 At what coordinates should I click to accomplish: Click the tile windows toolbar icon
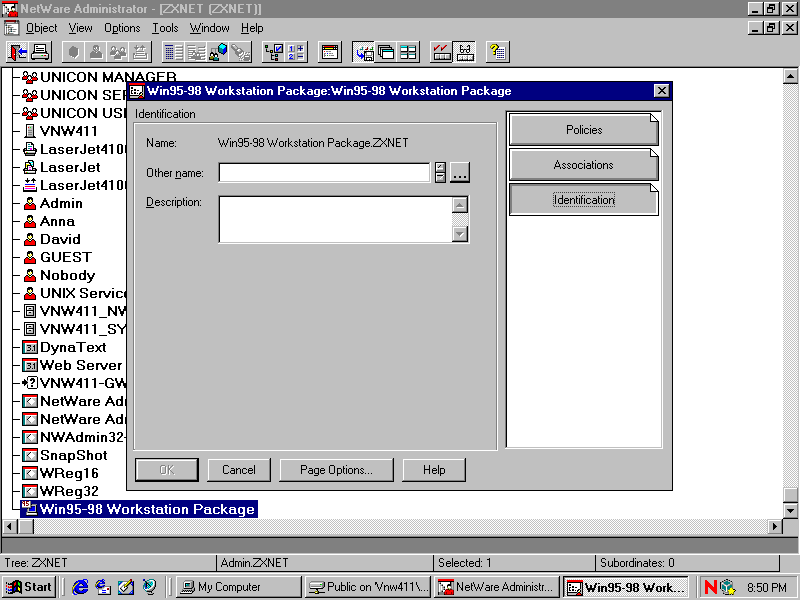click(408, 52)
